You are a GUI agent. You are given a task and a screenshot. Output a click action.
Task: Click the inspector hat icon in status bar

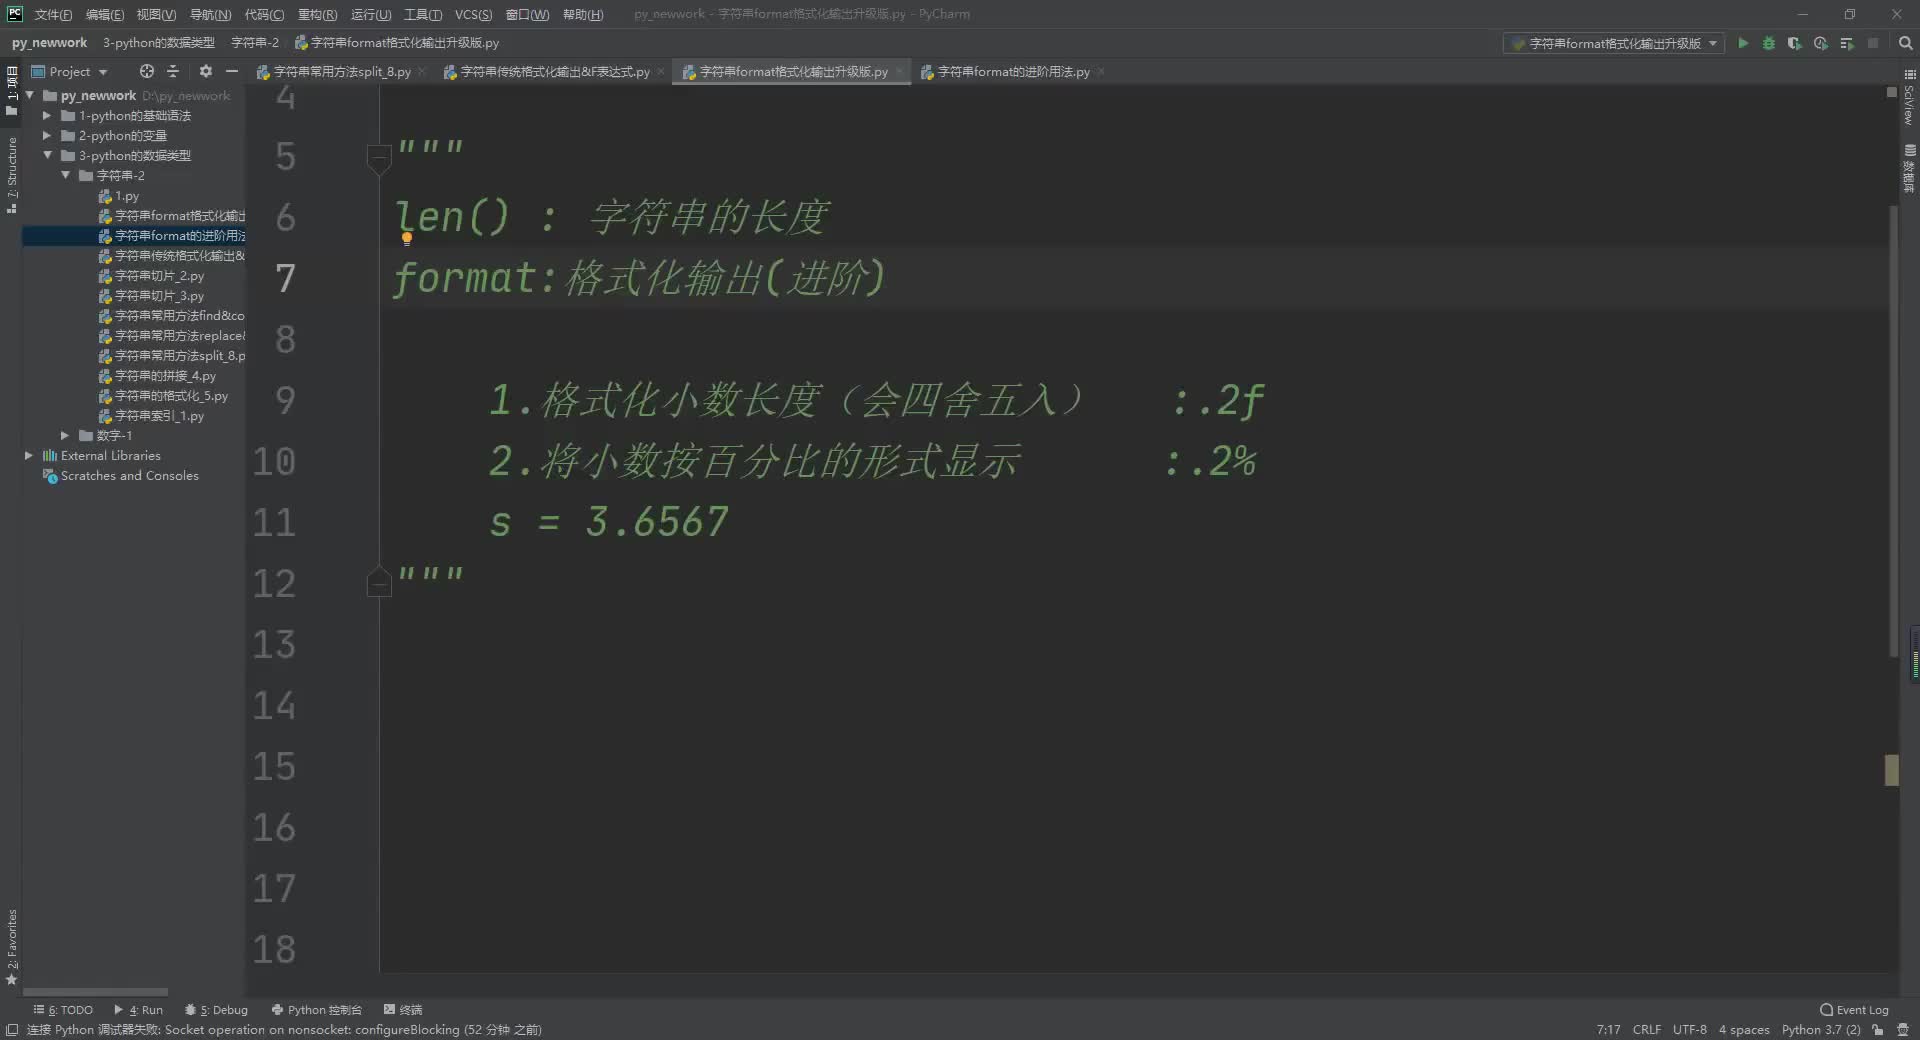tap(1903, 1029)
